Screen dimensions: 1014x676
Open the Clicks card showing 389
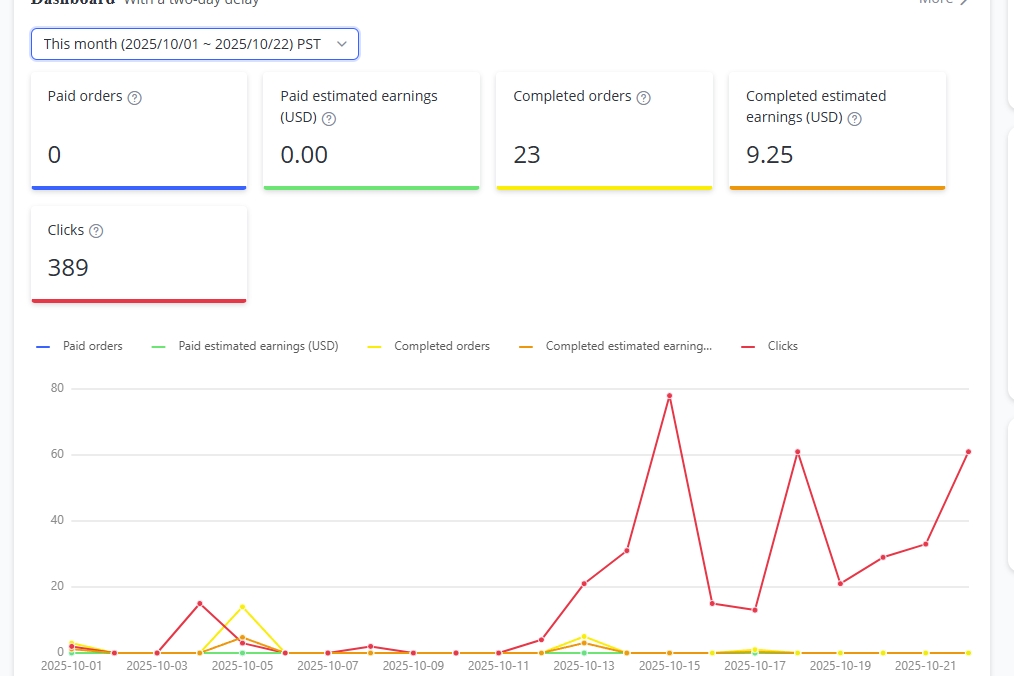(x=139, y=254)
